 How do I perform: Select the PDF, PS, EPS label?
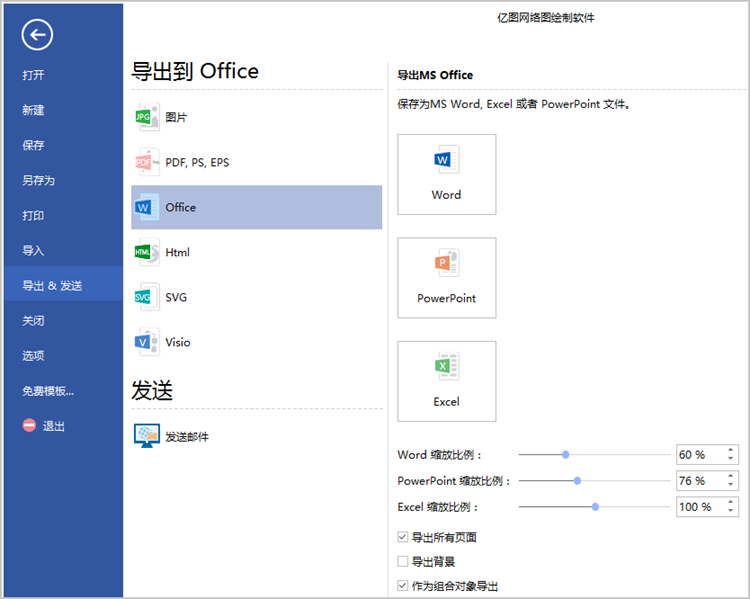click(197, 163)
